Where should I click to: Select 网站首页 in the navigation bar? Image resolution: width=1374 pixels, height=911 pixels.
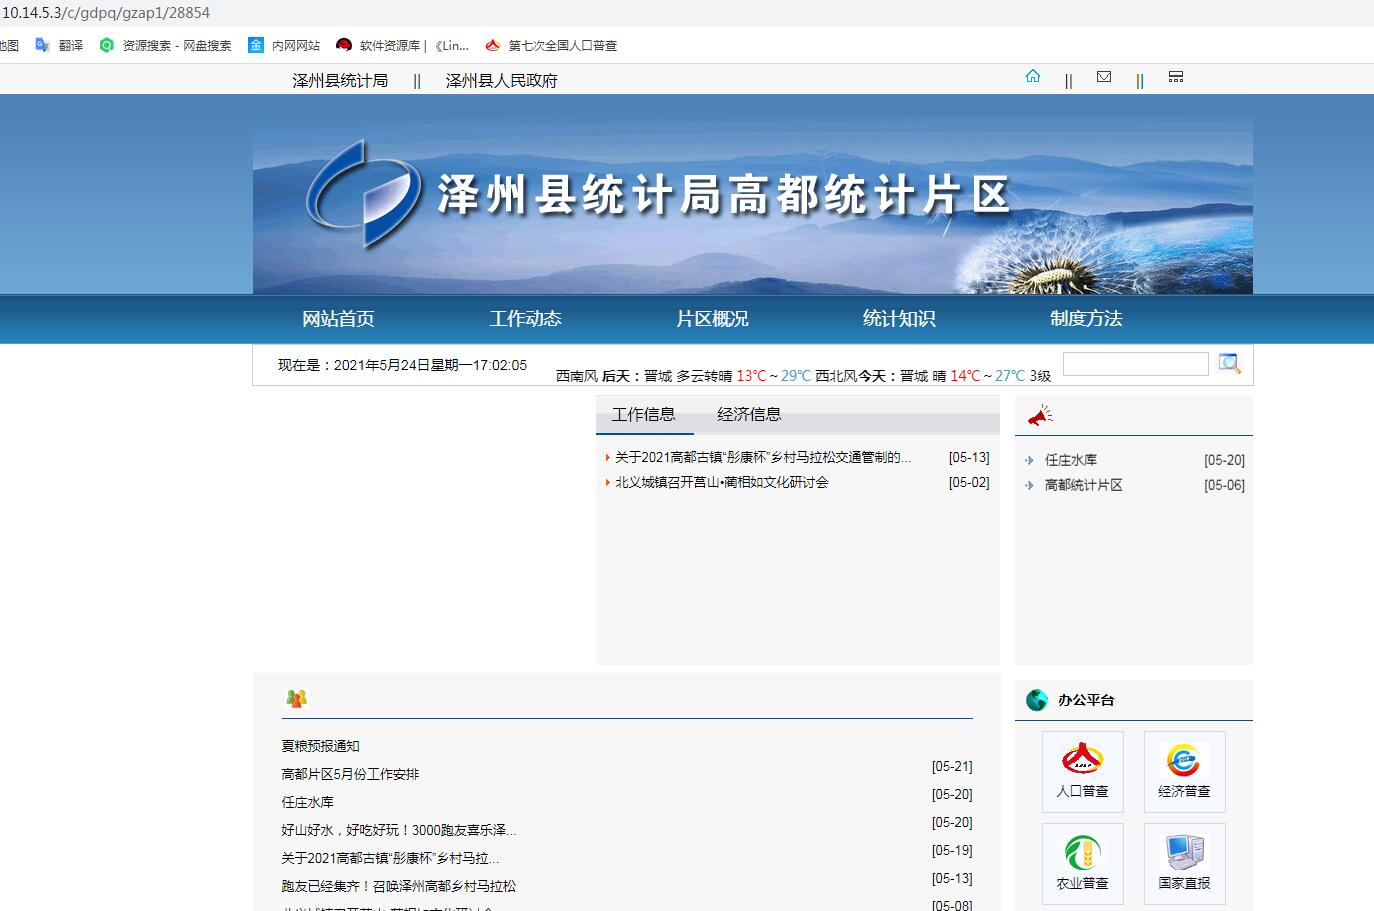click(338, 319)
